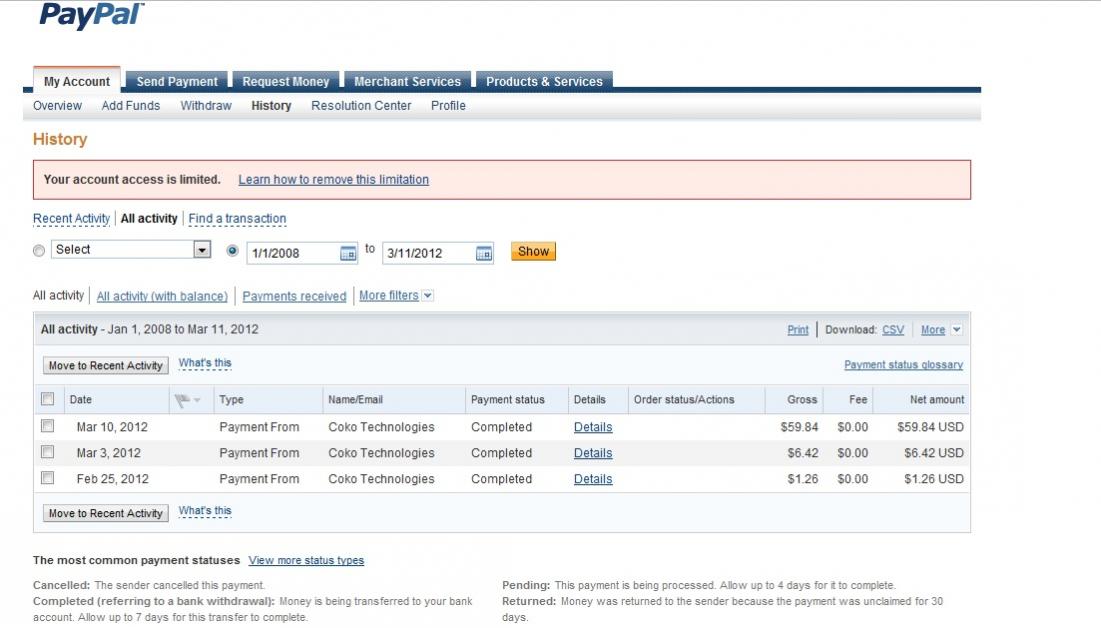The height and width of the screenshot is (628, 1101).
Task: Open Details for the Mar 3, 2012 payment
Action: tap(593, 452)
